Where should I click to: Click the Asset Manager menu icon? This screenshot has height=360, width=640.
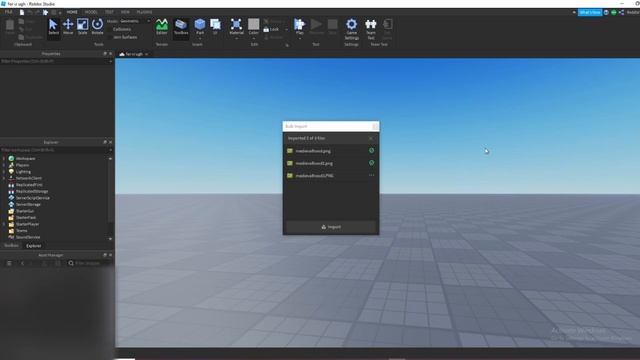click(x=9, y=263)
